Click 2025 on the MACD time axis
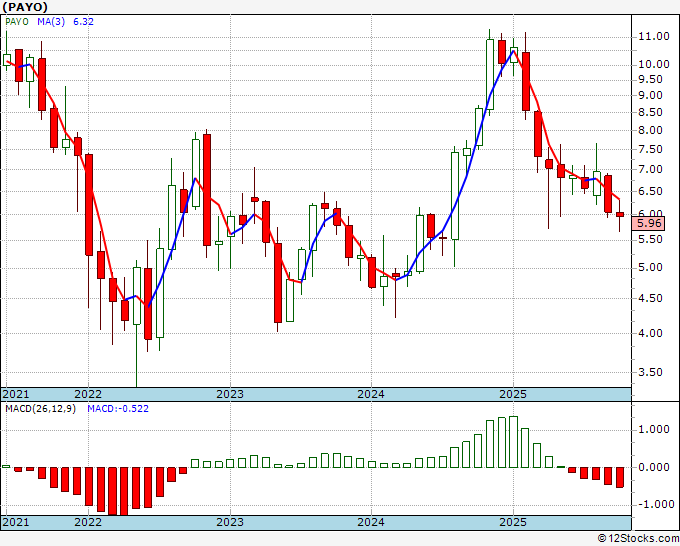680x546 pixels. (x=513, y=522)
